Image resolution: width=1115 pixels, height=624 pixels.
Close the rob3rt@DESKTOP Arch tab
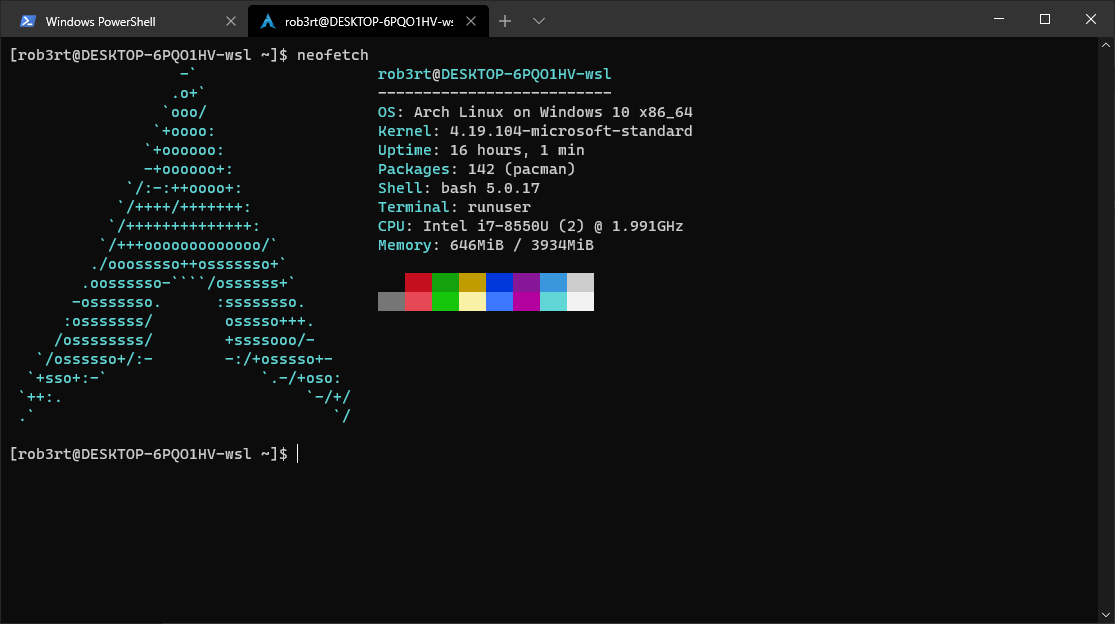click(471, 21)
